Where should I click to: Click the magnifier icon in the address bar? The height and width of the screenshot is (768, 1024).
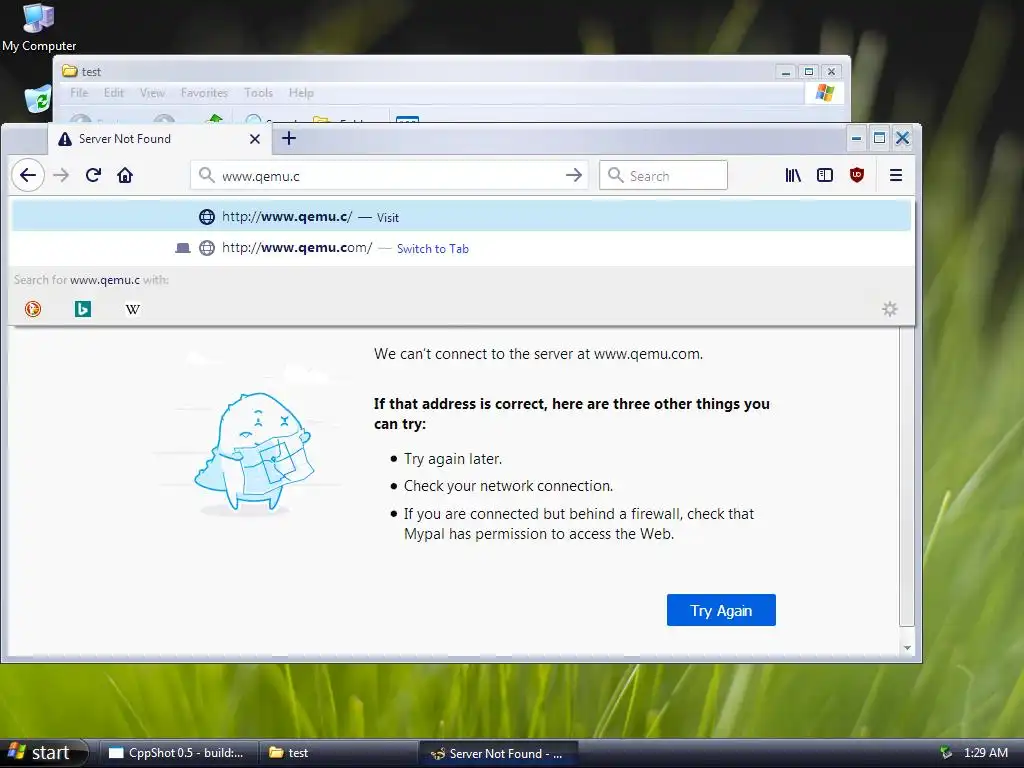pos(206,175)
